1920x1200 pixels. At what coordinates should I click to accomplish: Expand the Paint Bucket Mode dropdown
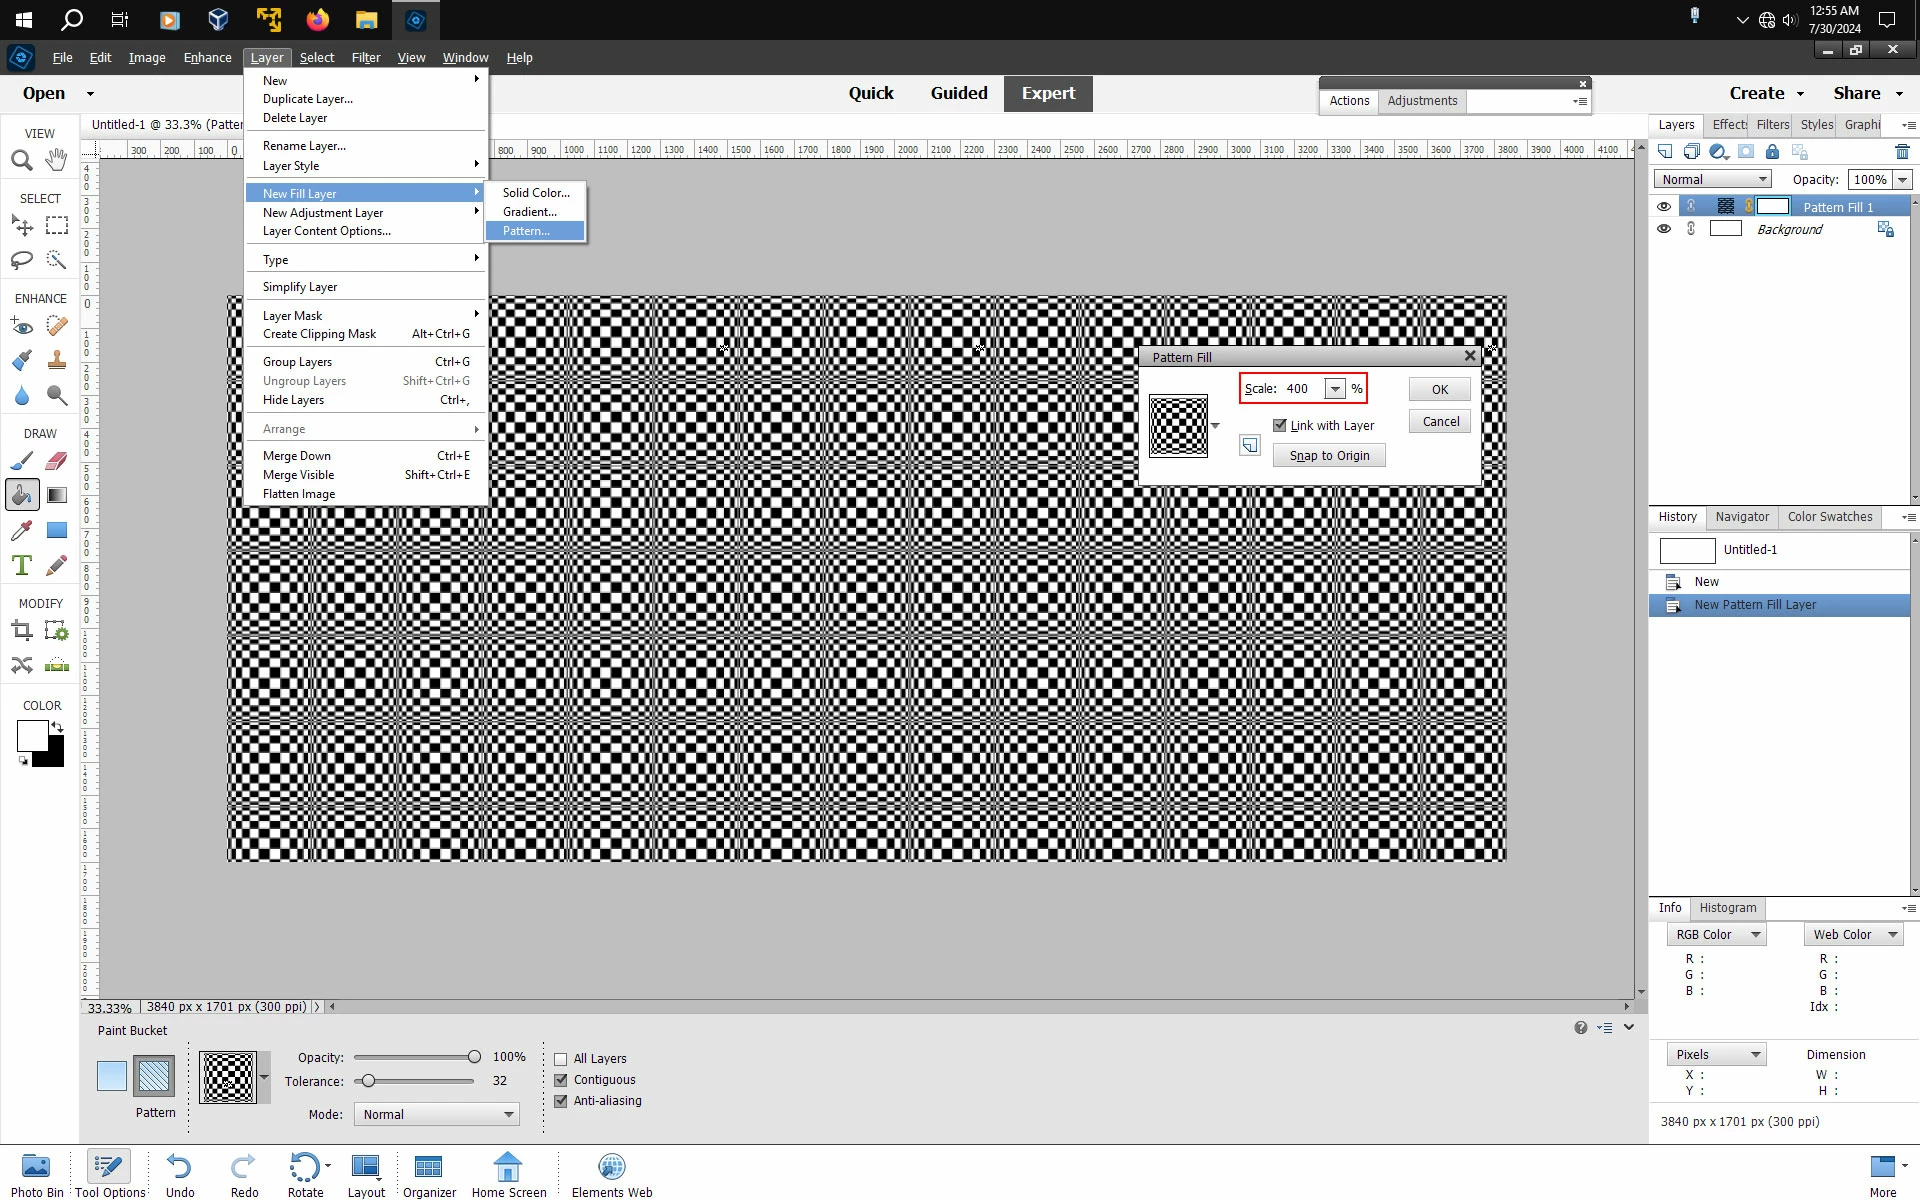pyautogui.click(x=437, y=1114)
